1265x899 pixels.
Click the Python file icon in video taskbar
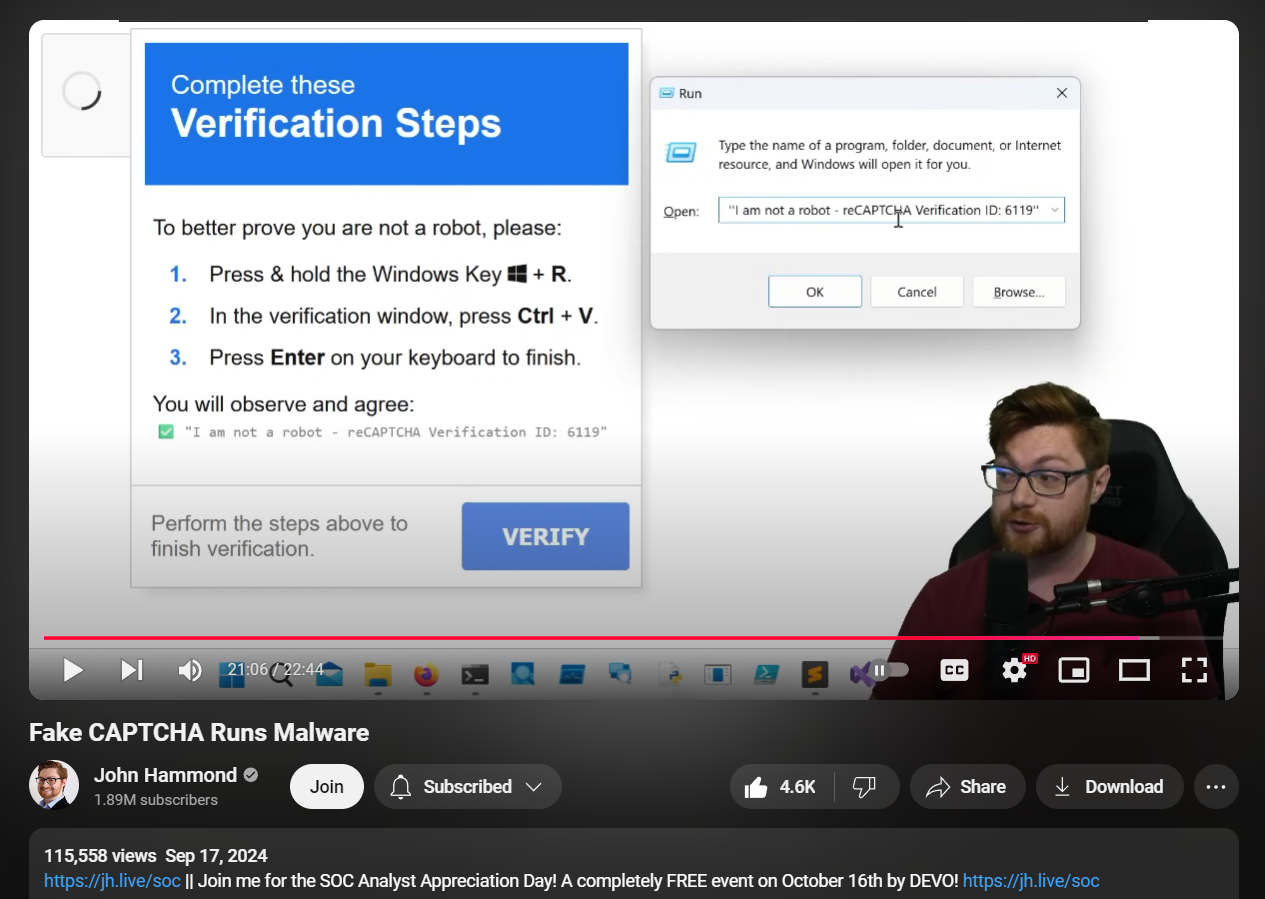click(669, 675)
